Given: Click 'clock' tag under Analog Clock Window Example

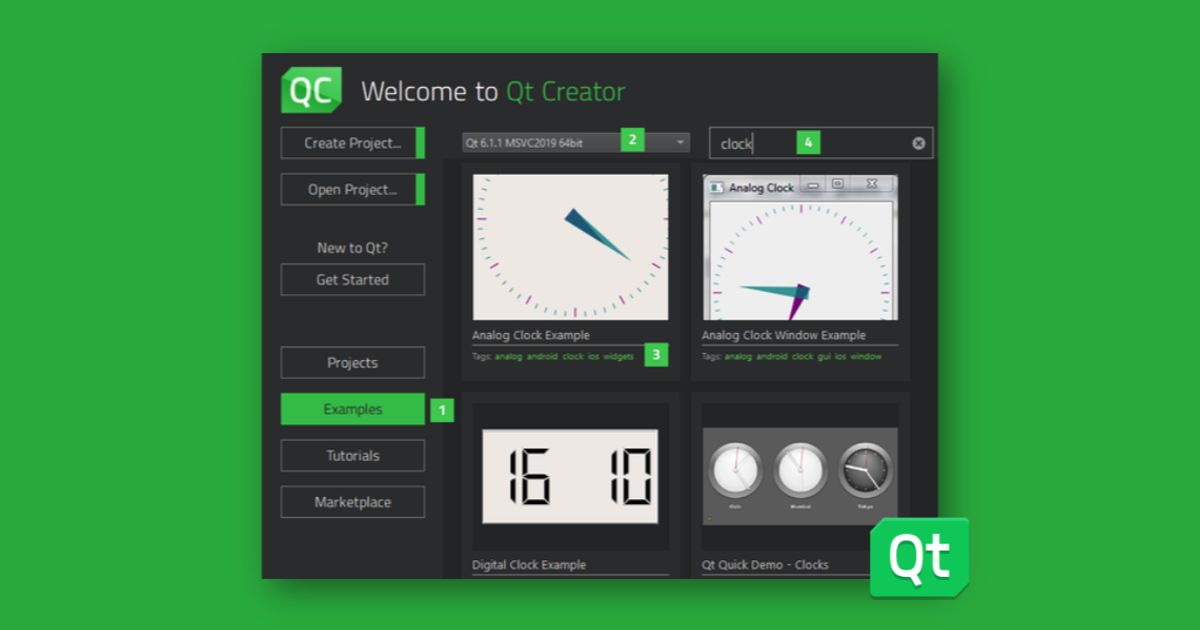Looking at the screenshot, I should (x=803, y=356).
